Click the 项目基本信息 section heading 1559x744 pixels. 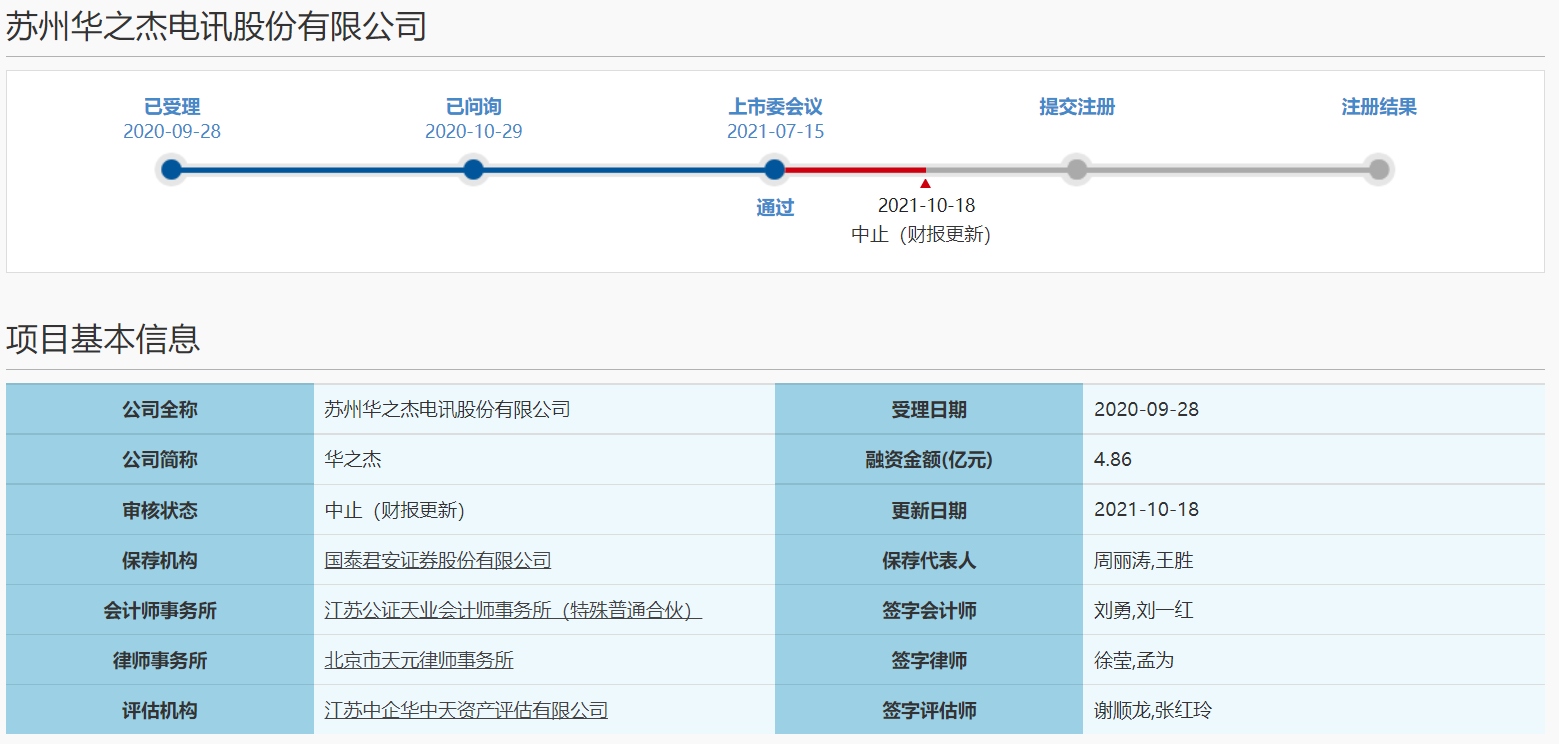(103, 339)
